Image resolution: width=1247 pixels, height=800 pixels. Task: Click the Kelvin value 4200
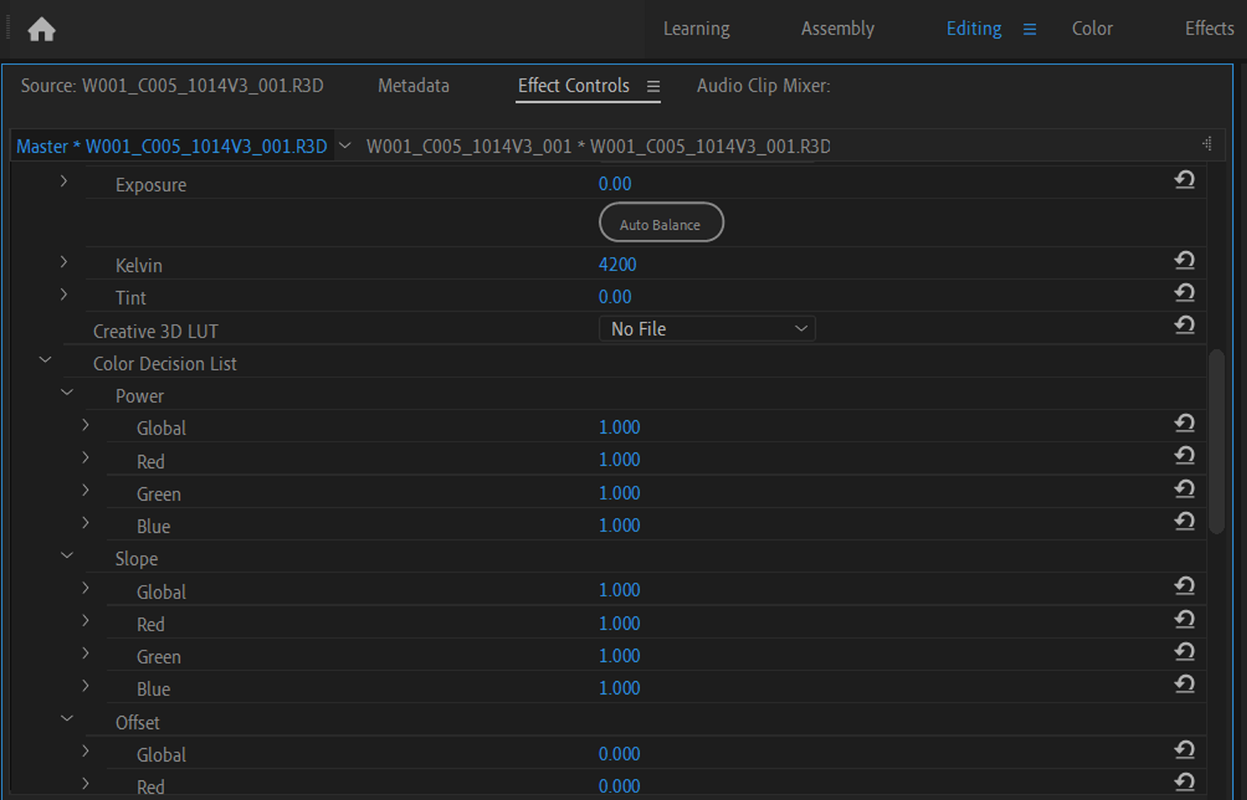[x=617, y=265]
